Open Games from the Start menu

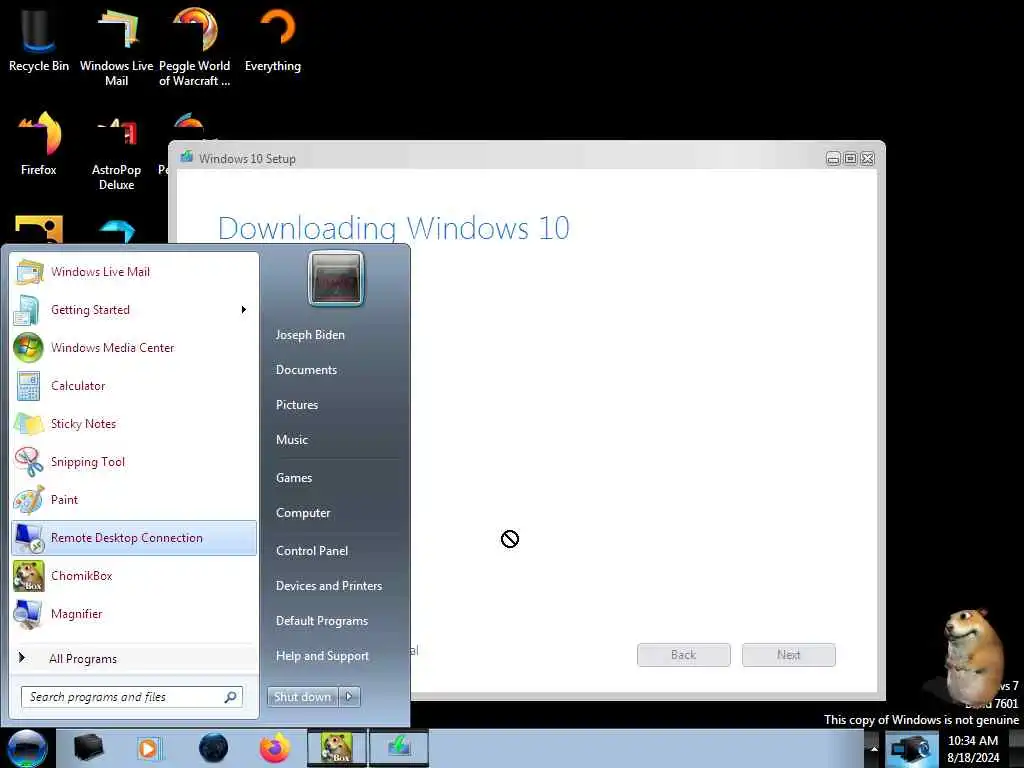point(294,477)
